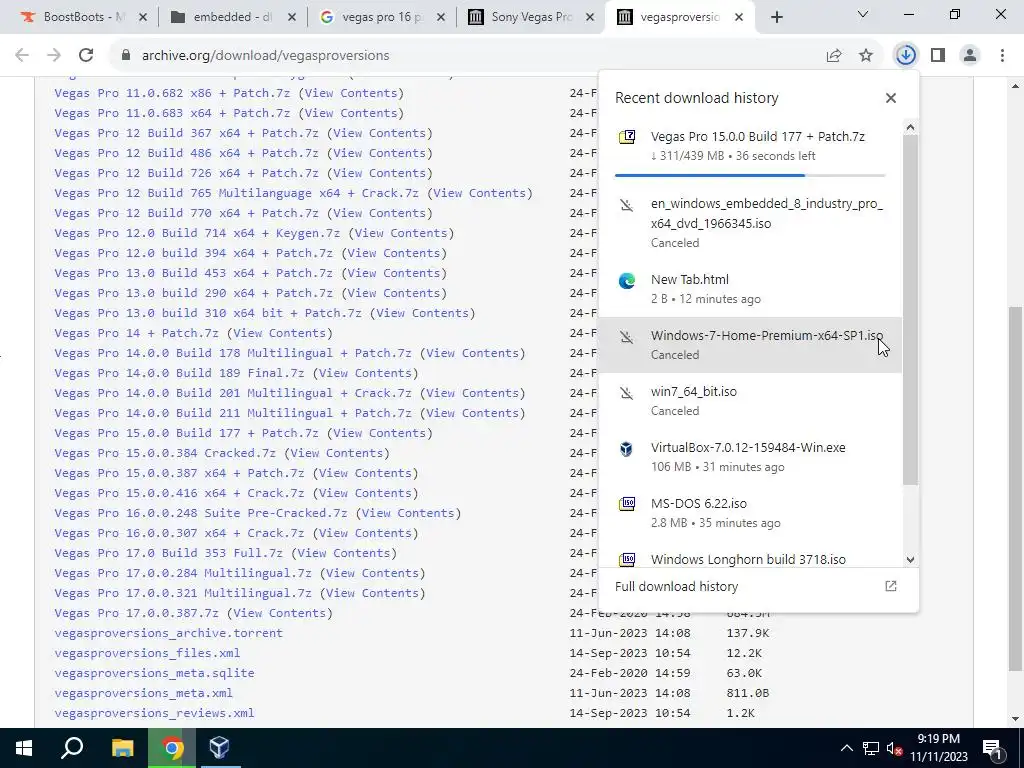Reload the archive.org page
1024x768 pixels.
pyautogui.click(x=86, y=56)
